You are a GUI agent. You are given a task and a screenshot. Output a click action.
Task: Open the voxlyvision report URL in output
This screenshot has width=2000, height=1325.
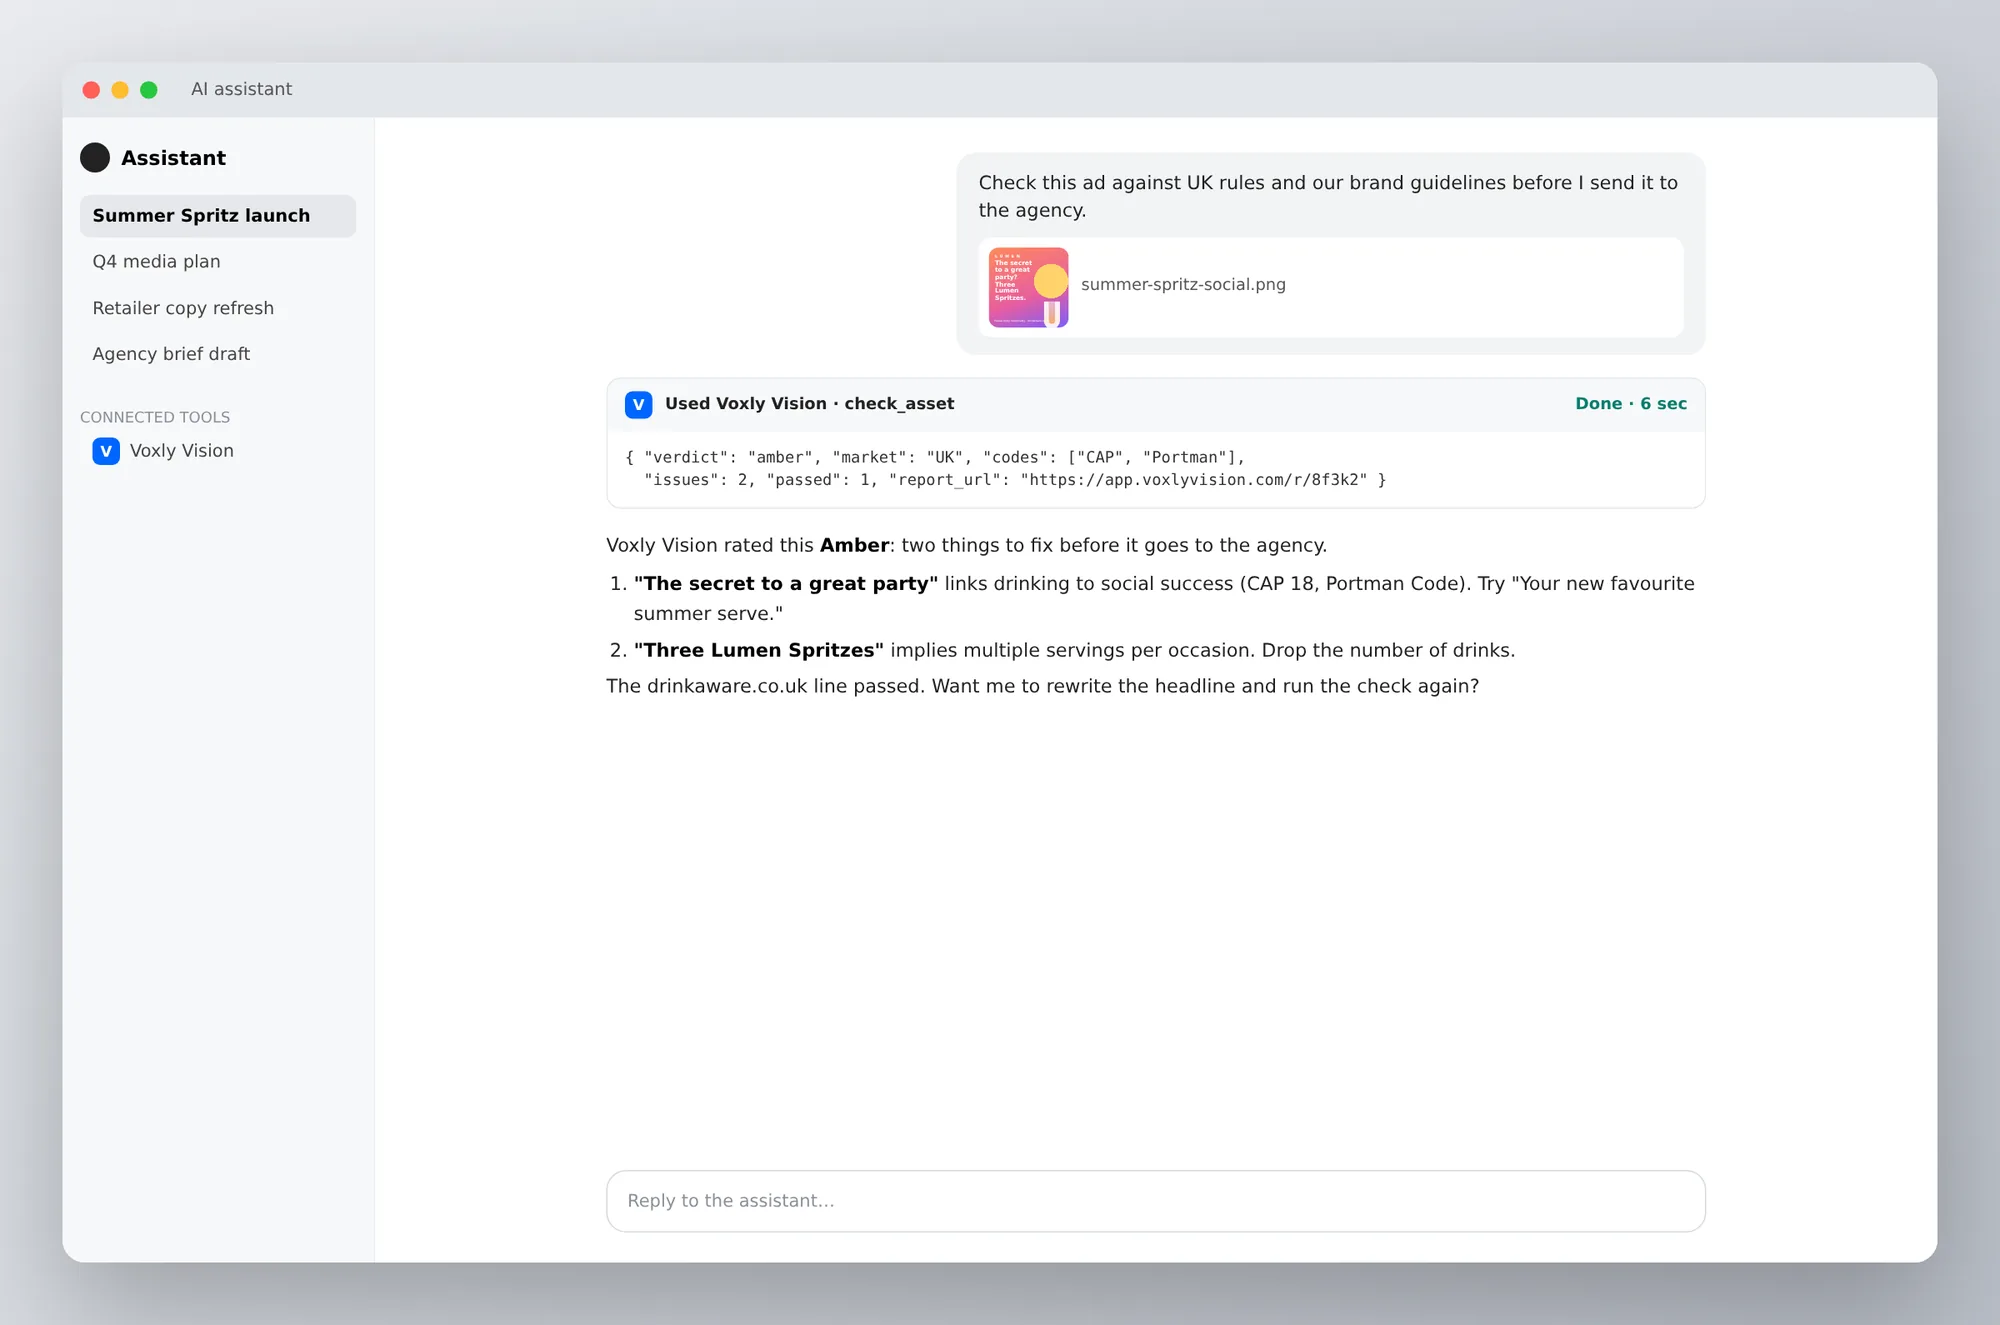1193,480
